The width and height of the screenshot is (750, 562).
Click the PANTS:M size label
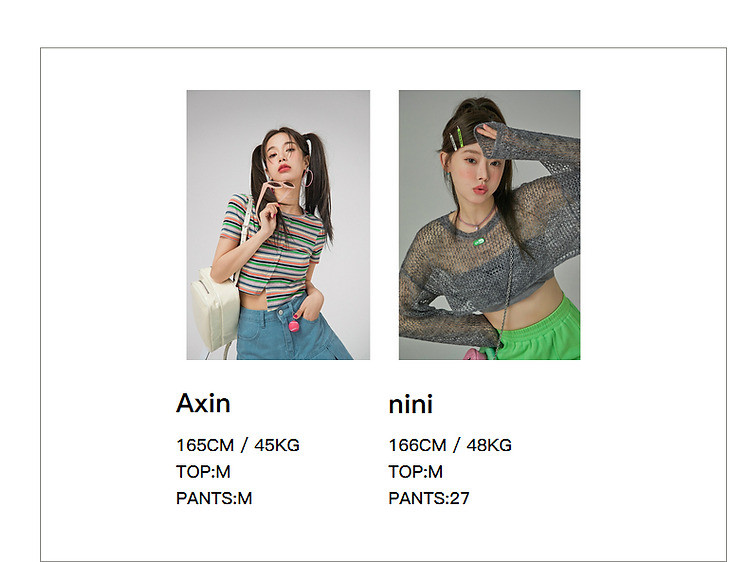click(x=214, y=498)
